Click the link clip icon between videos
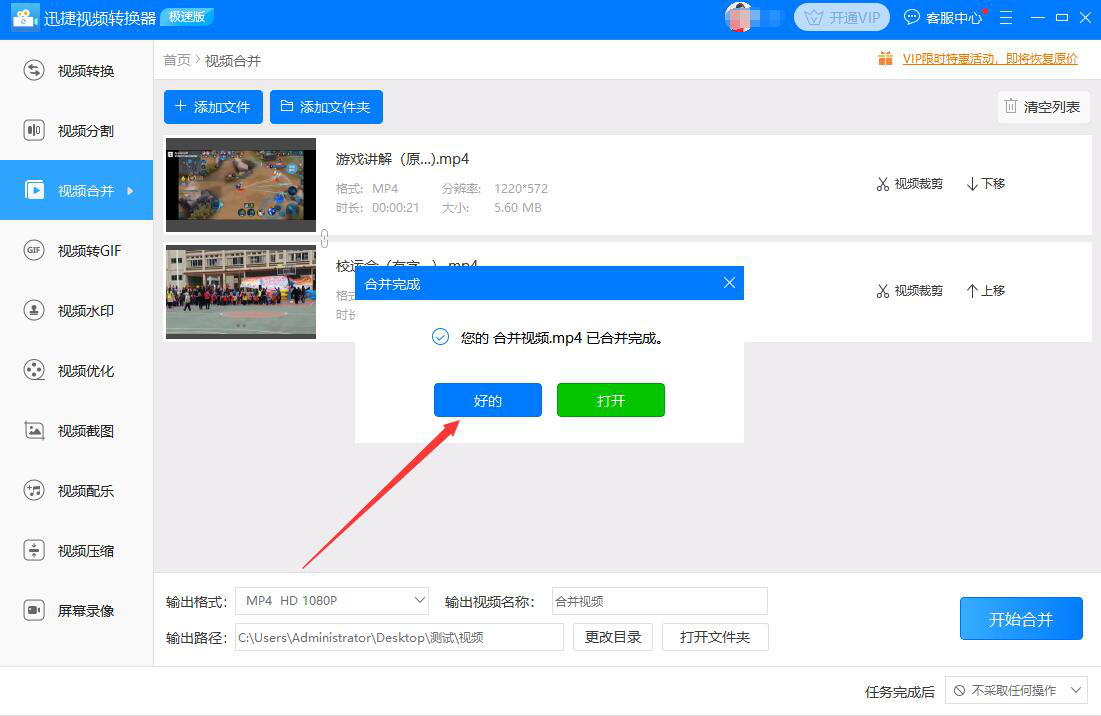 (x=324, y=239)
